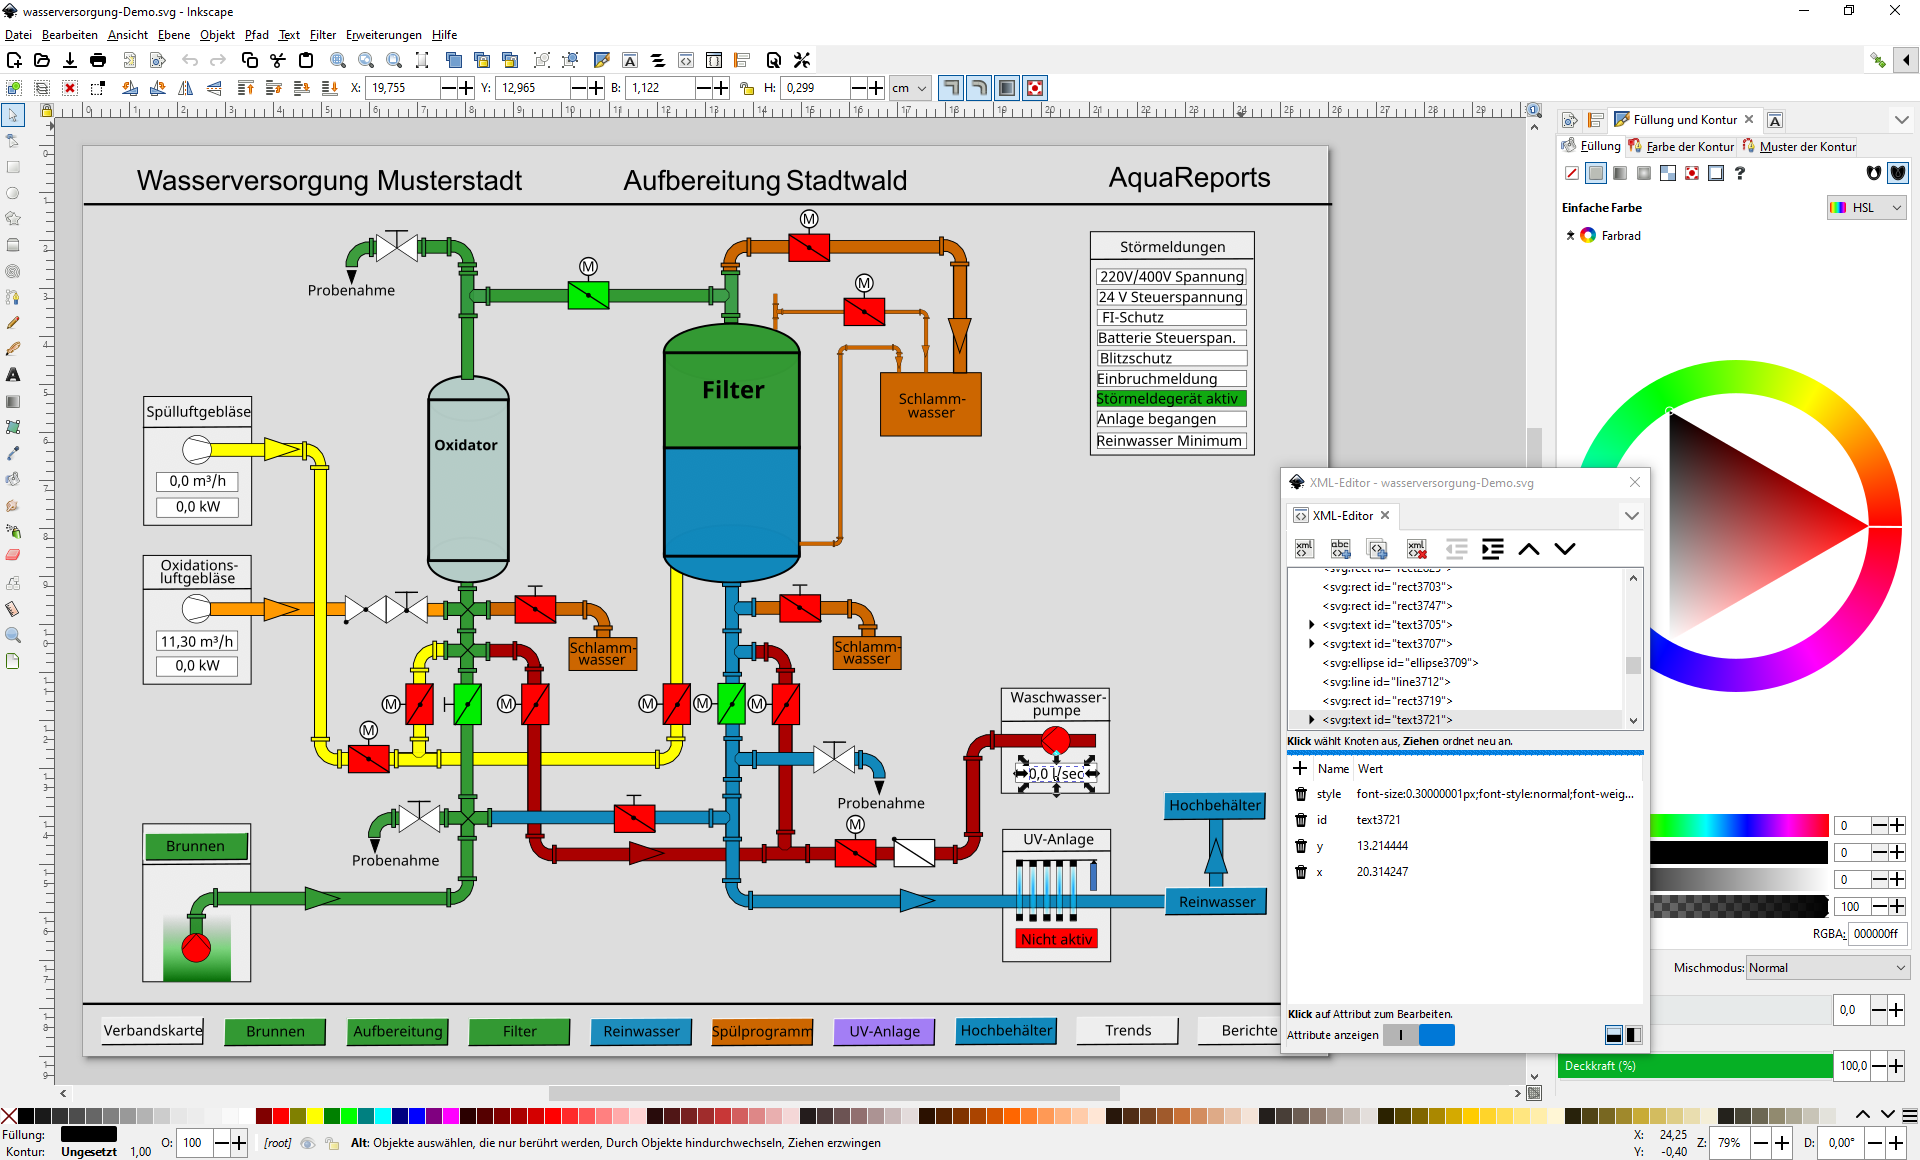Image resolution: width=1920 pixels, height=1160 pixels.
Task: Open the Text and Font dialog icon
Action: point(630,60)
